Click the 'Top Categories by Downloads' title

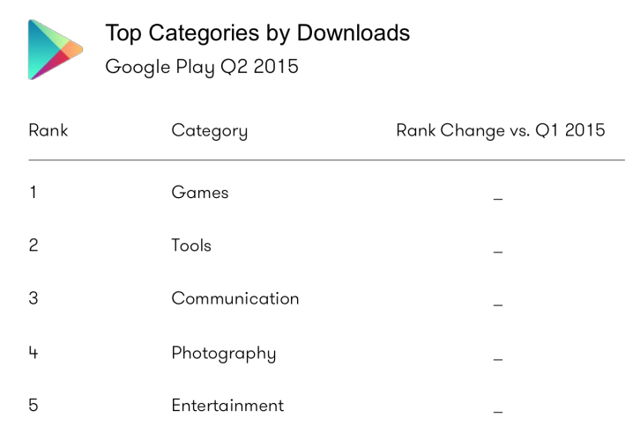click(x=257, y=33)
